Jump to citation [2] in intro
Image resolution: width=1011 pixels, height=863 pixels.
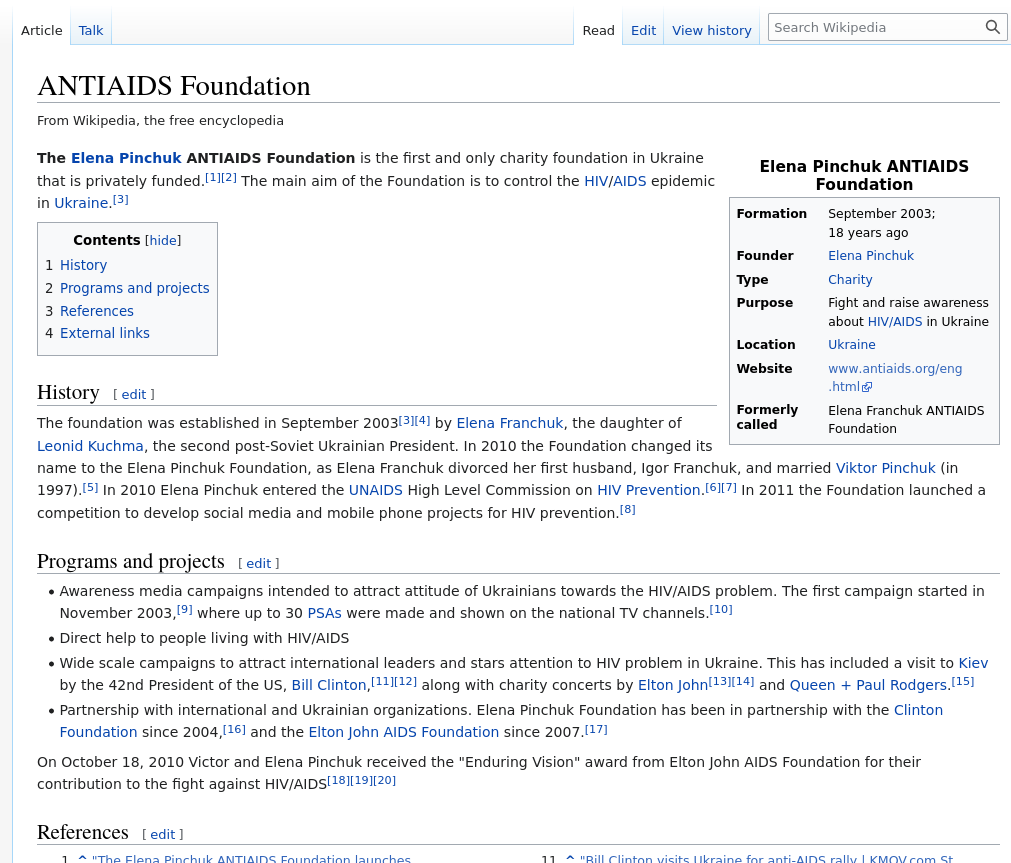[229, 177]
